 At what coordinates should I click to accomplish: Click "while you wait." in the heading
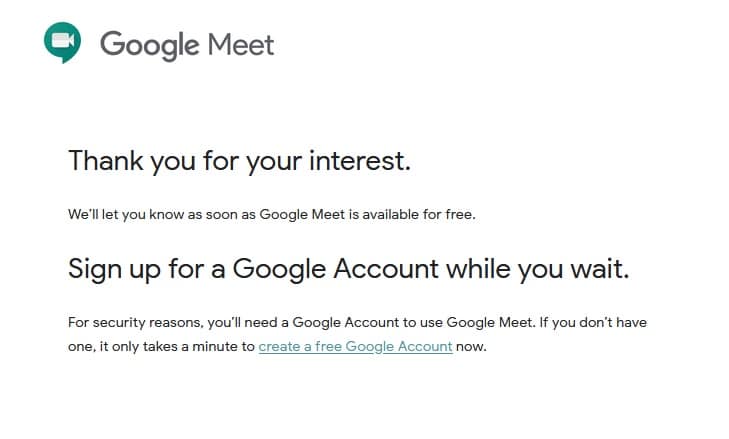(537, 269)
